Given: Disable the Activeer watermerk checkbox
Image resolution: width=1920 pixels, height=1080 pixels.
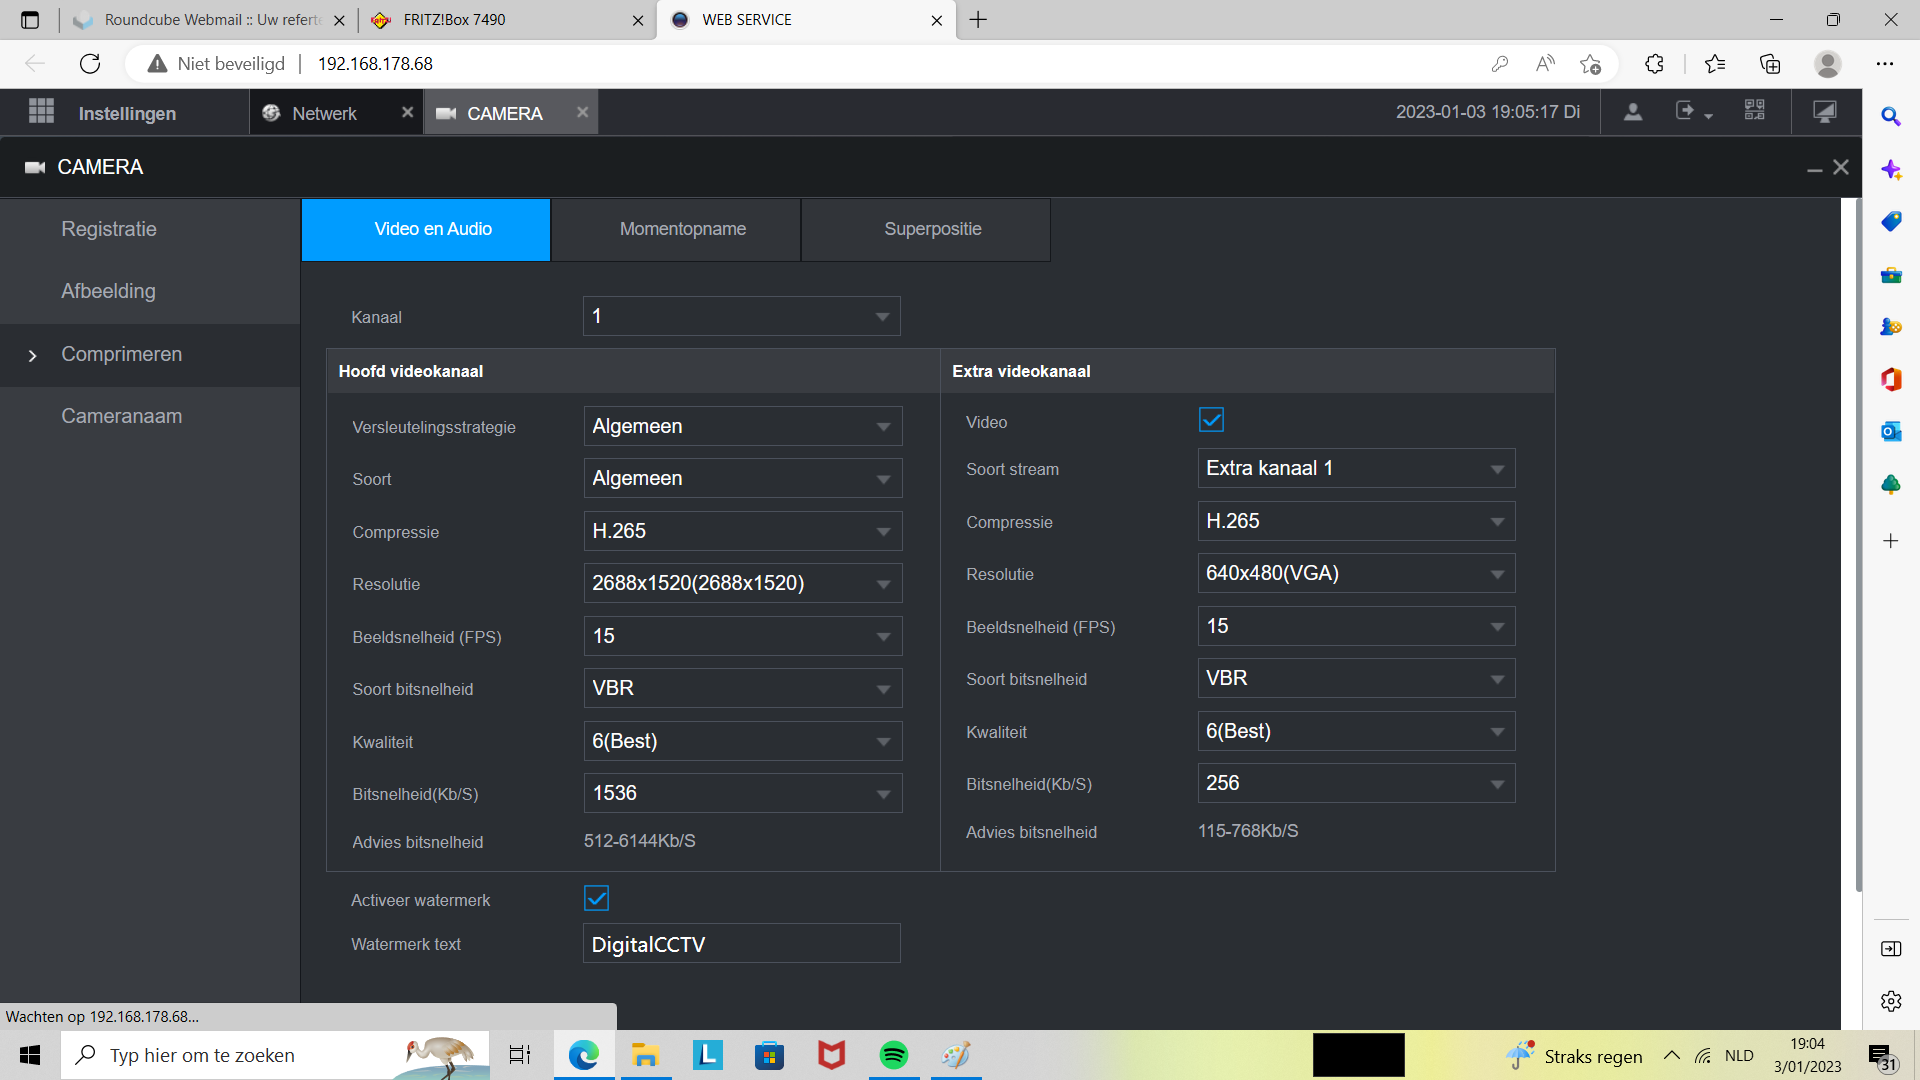Looking at the screenshot, I should coord(596,898).
